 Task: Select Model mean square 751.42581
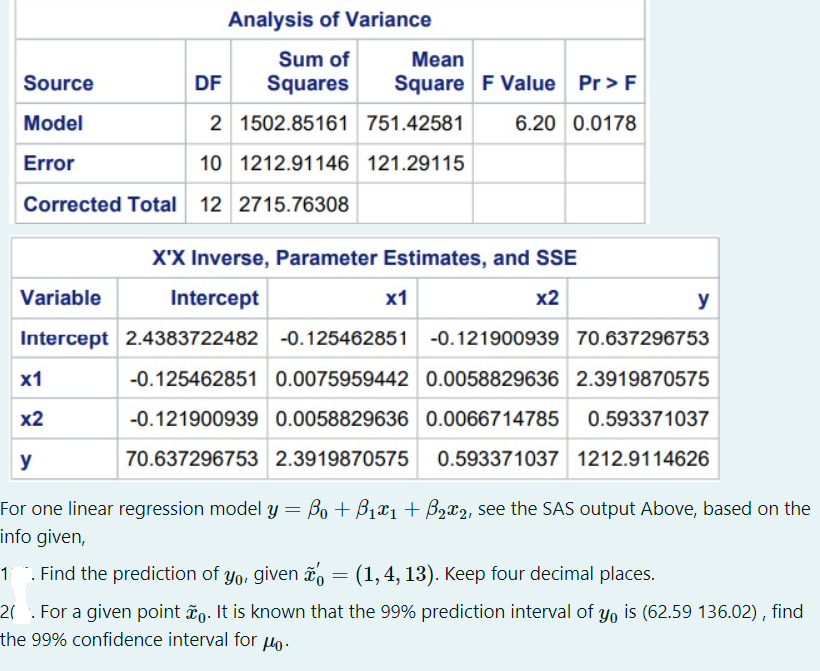pos(415,123)
